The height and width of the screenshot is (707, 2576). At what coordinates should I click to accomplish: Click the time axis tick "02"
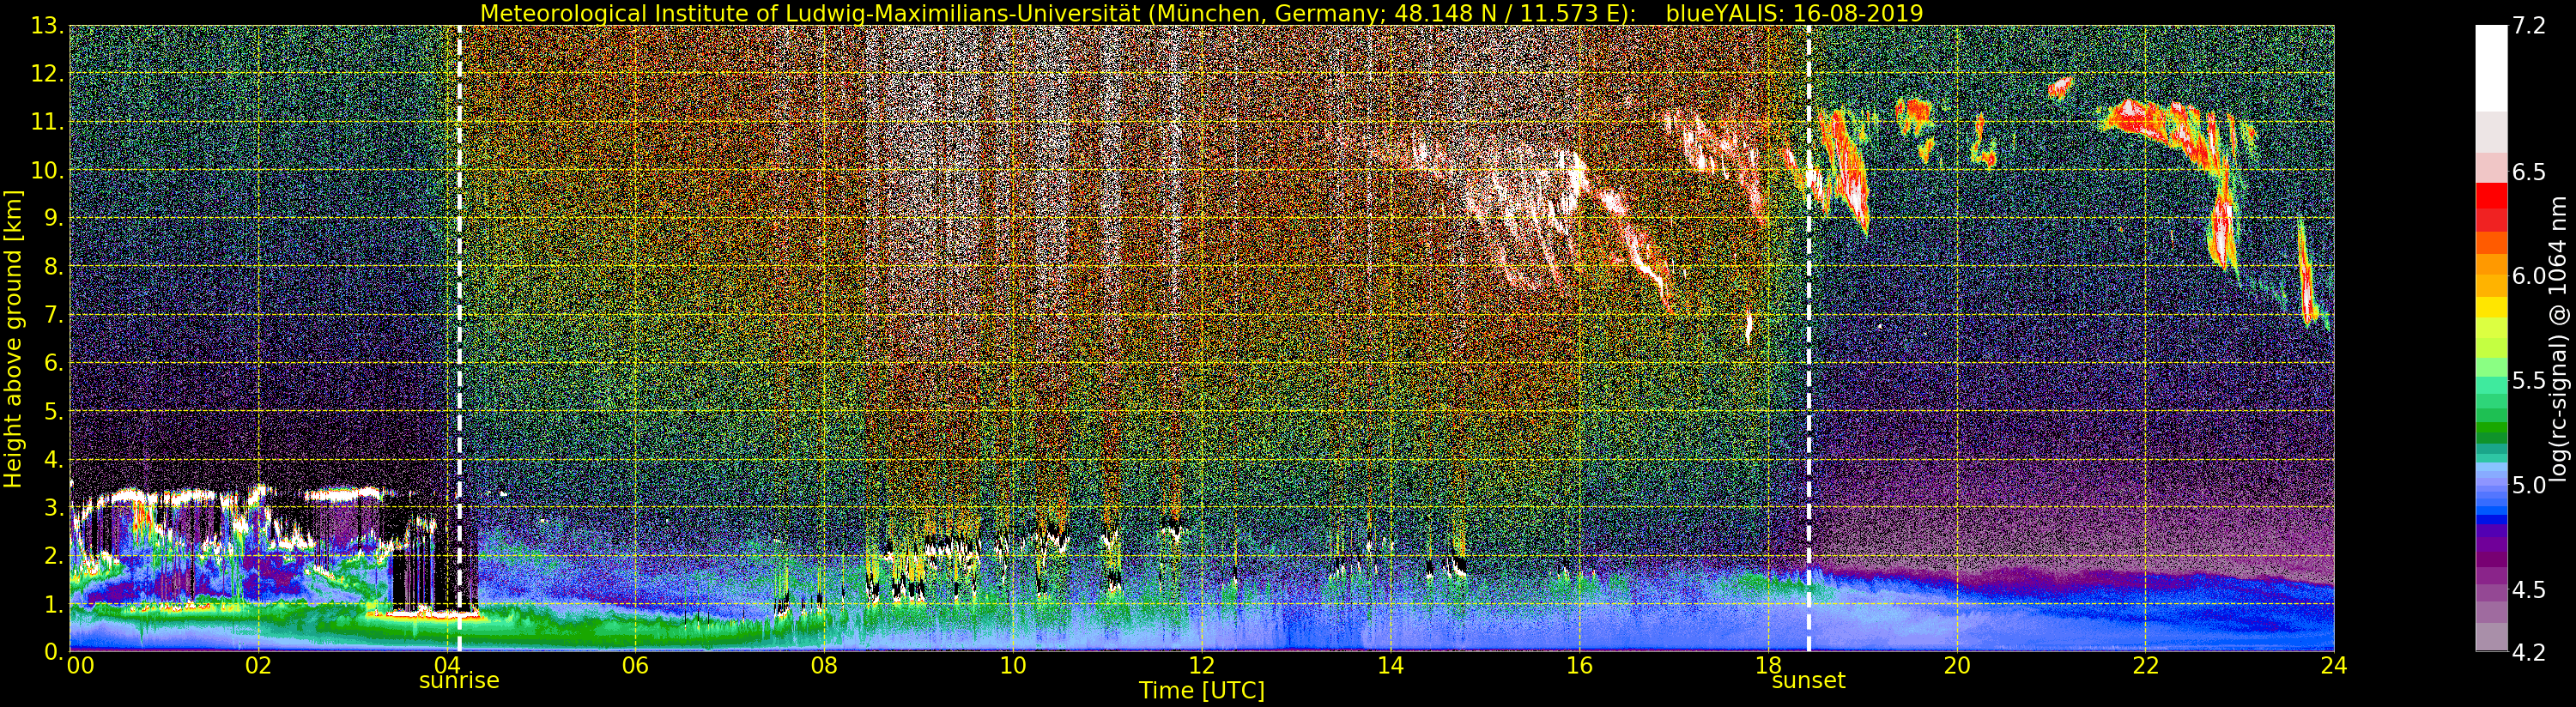[x=258, y=666]
